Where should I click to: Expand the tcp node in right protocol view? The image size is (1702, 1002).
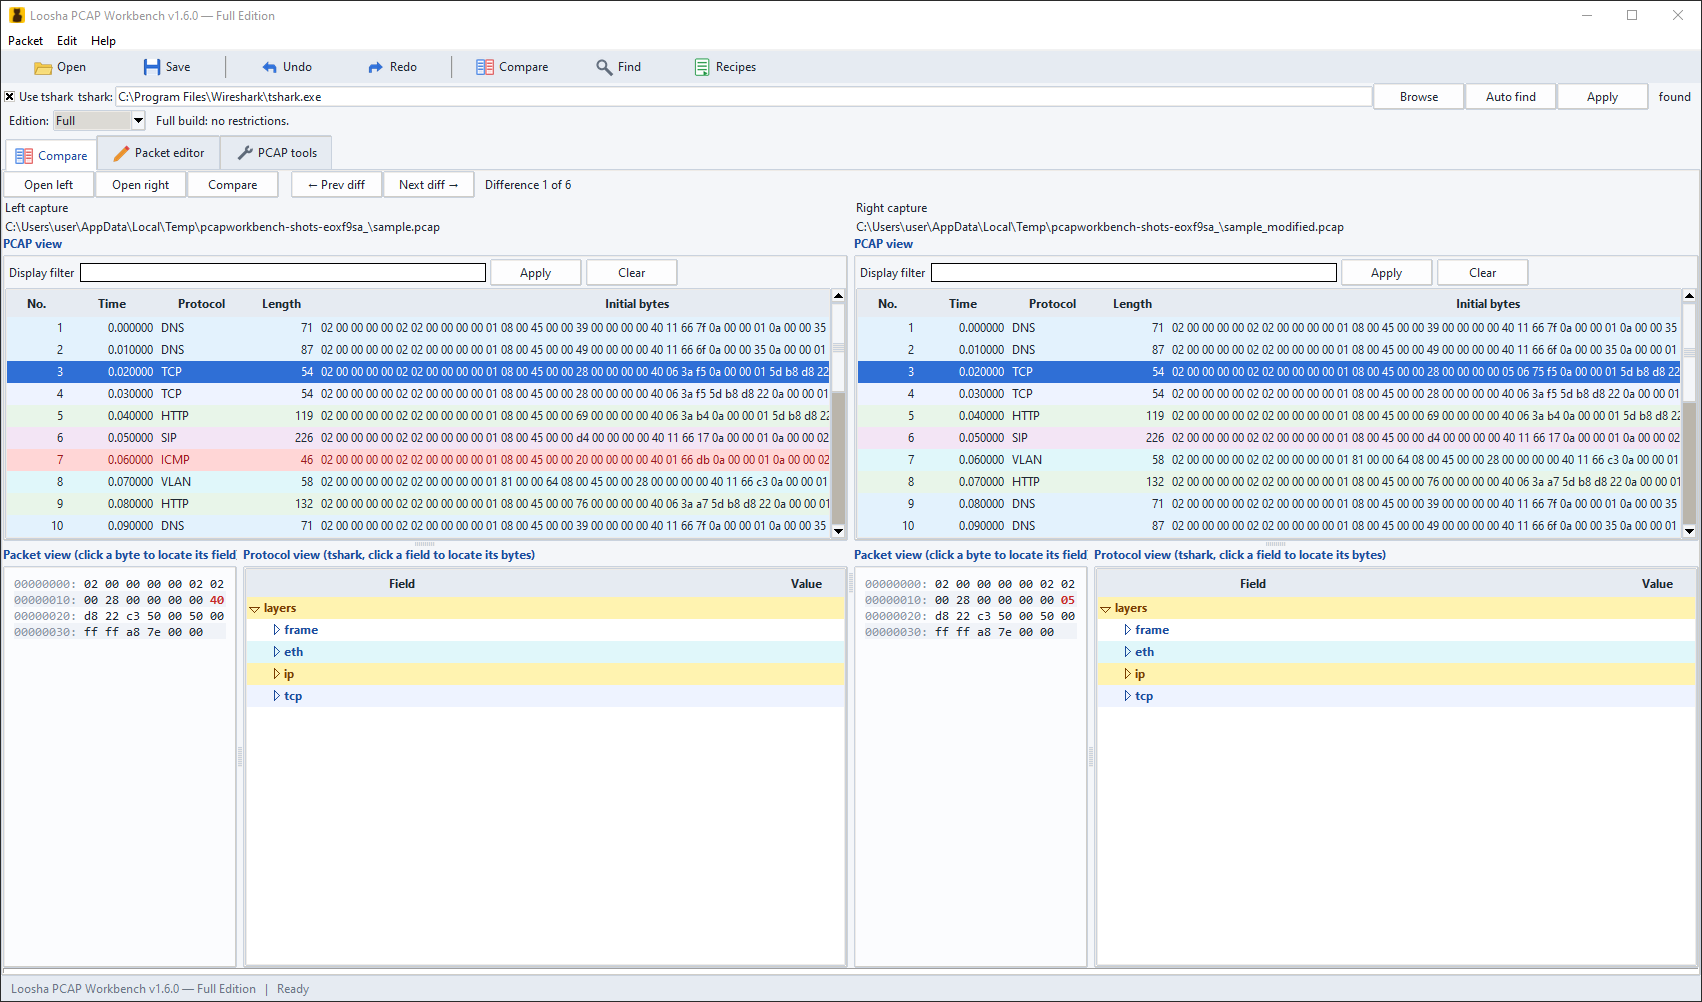pos(1128,696)
